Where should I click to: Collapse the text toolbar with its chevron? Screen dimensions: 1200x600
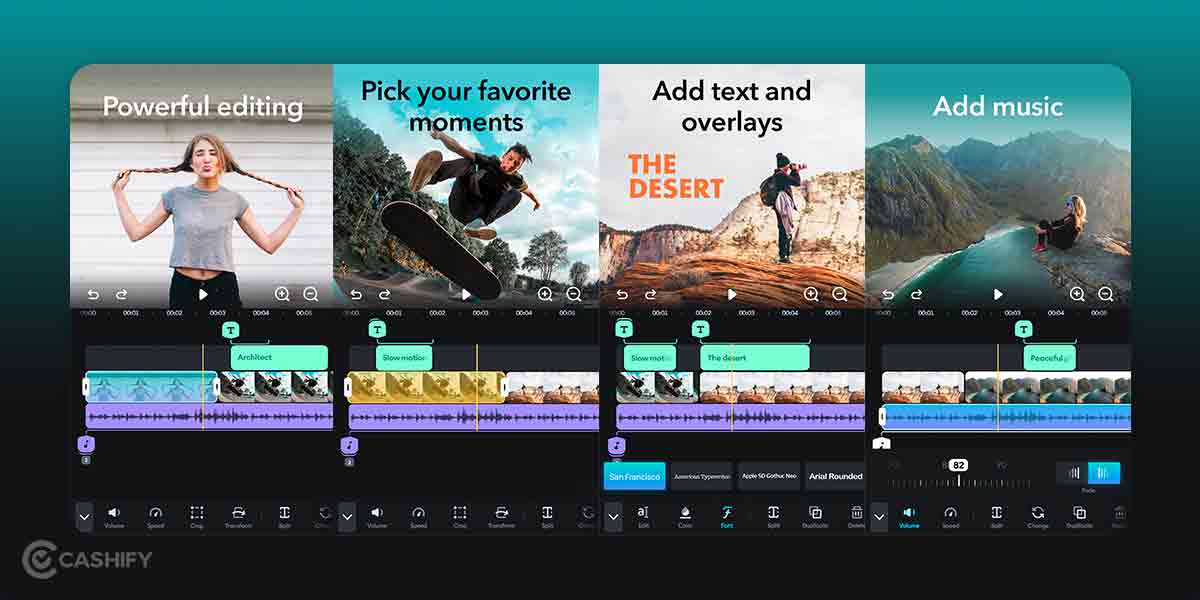(x=613, y=516)
